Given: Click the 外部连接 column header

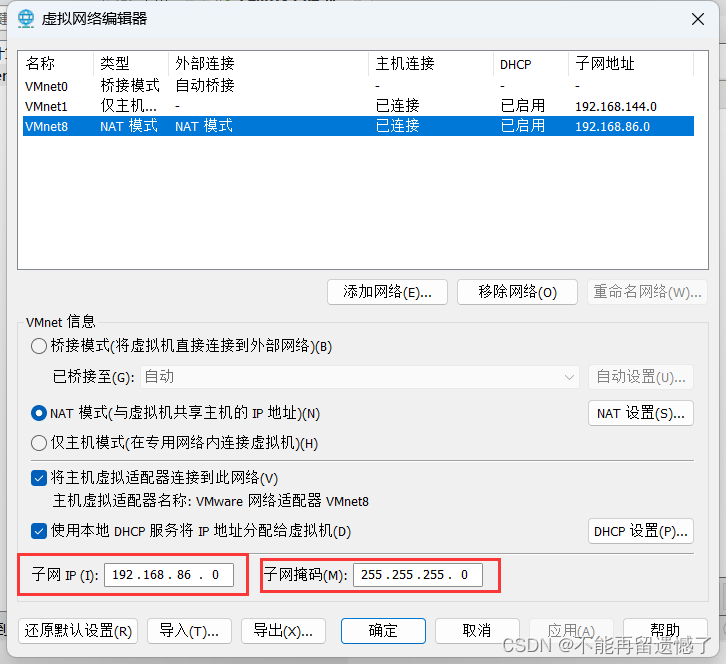Looking at the screenshot, I should tap(269, 63).
